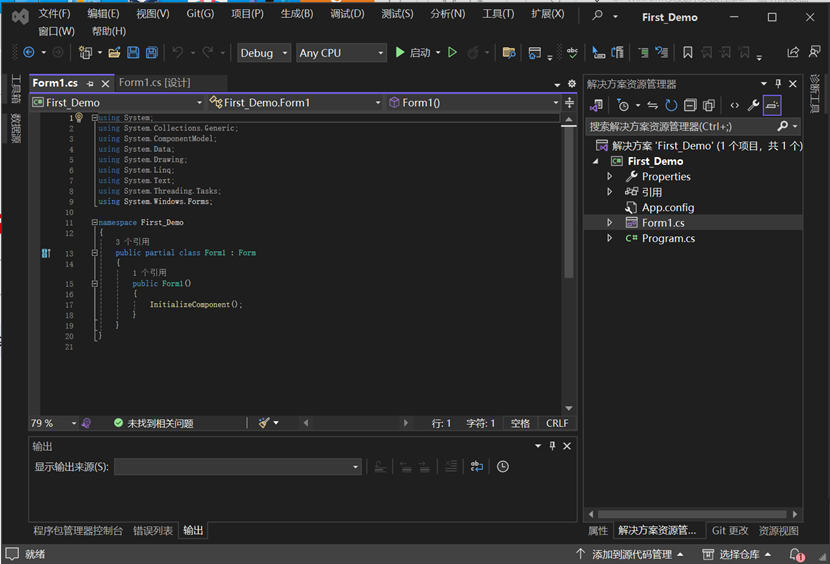Open Properties wrench icon in Solution Explorer
The image size is (830, 564).
[x=753, y=105]
